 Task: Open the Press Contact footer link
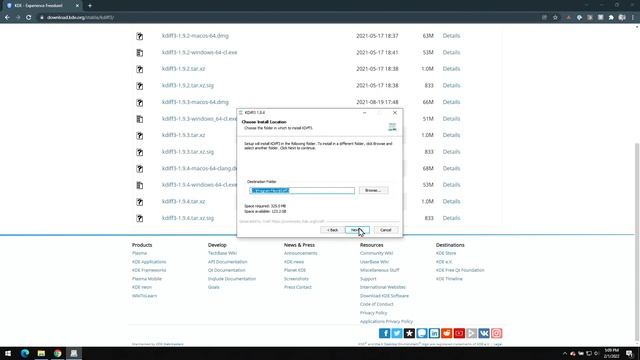(298, 287)
